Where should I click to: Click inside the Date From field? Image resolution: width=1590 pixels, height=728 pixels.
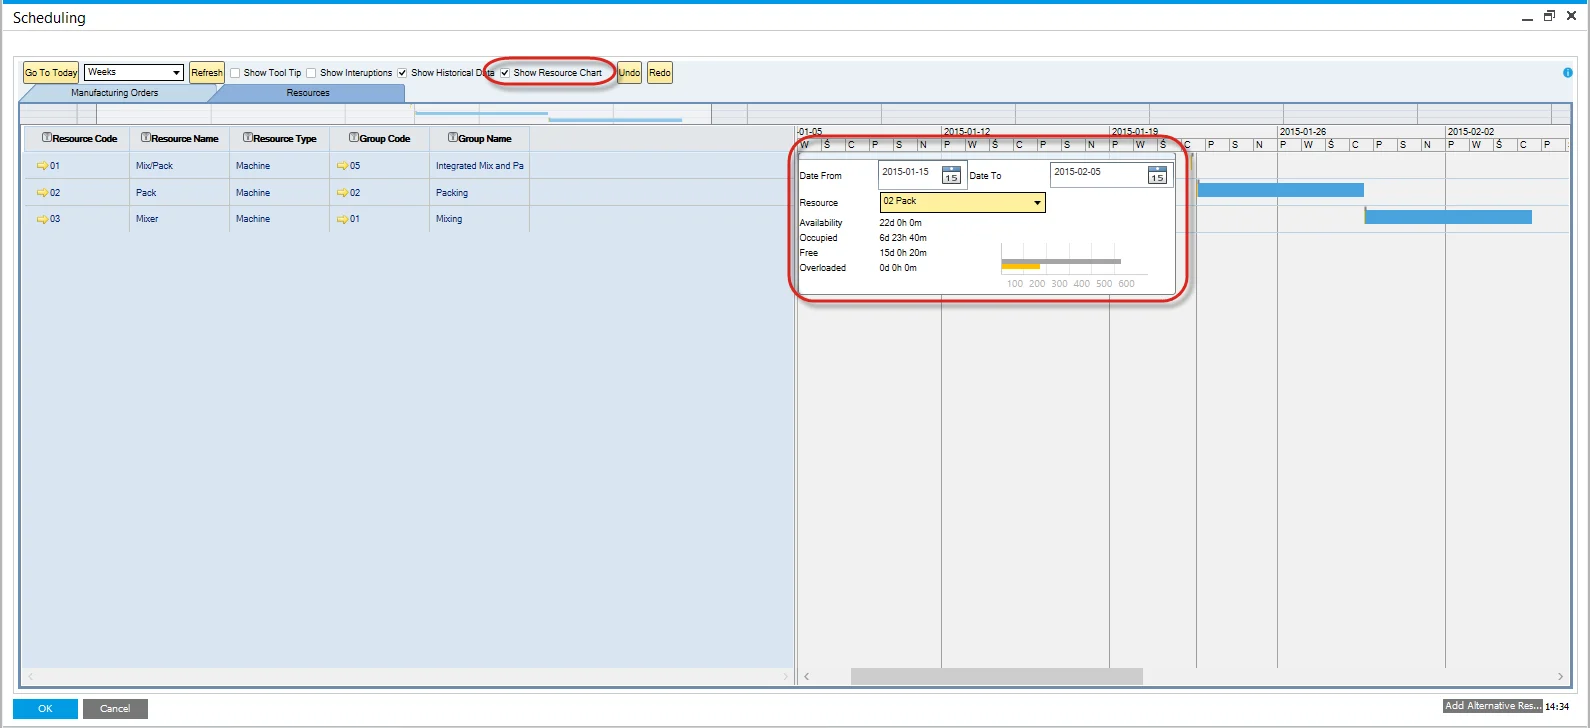[908, 173]
